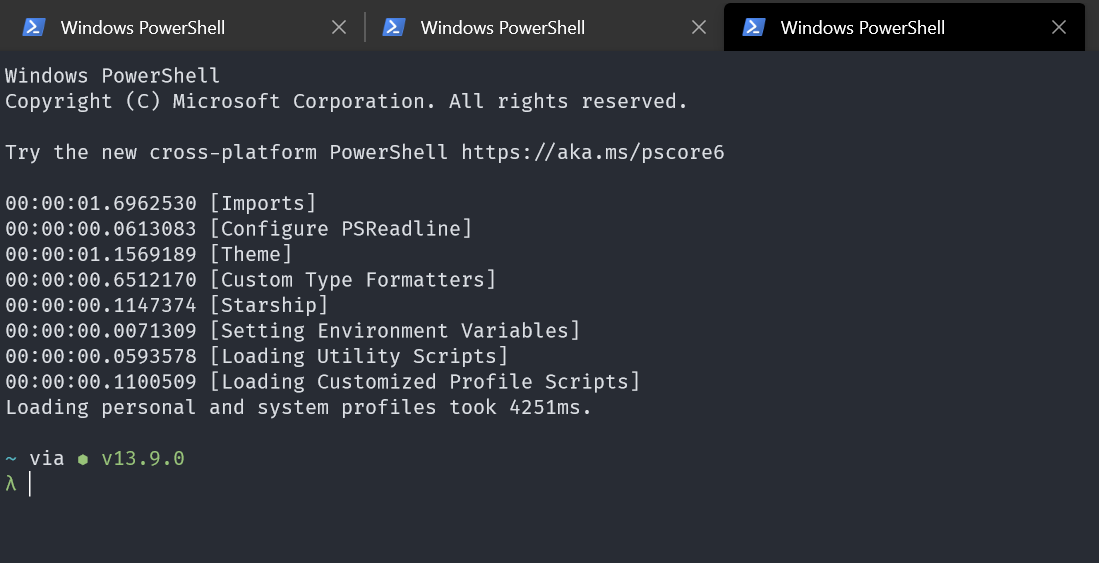Image resolution: width=1099 pixels, height=563 pixels.
Task: Close the first PowerShell tab
Action: 339,27
